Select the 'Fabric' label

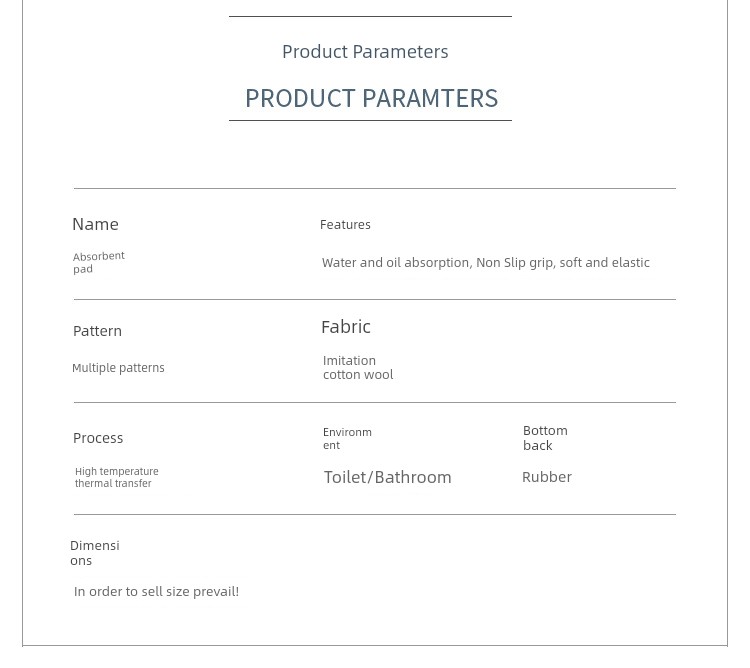tap(346, 327)
